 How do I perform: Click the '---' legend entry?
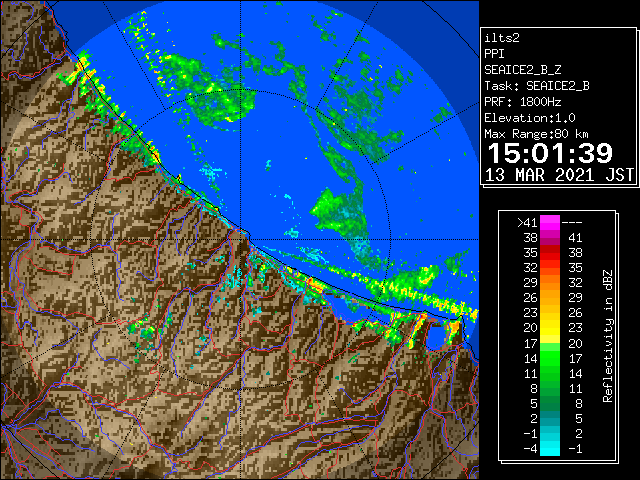click(572, 223)
